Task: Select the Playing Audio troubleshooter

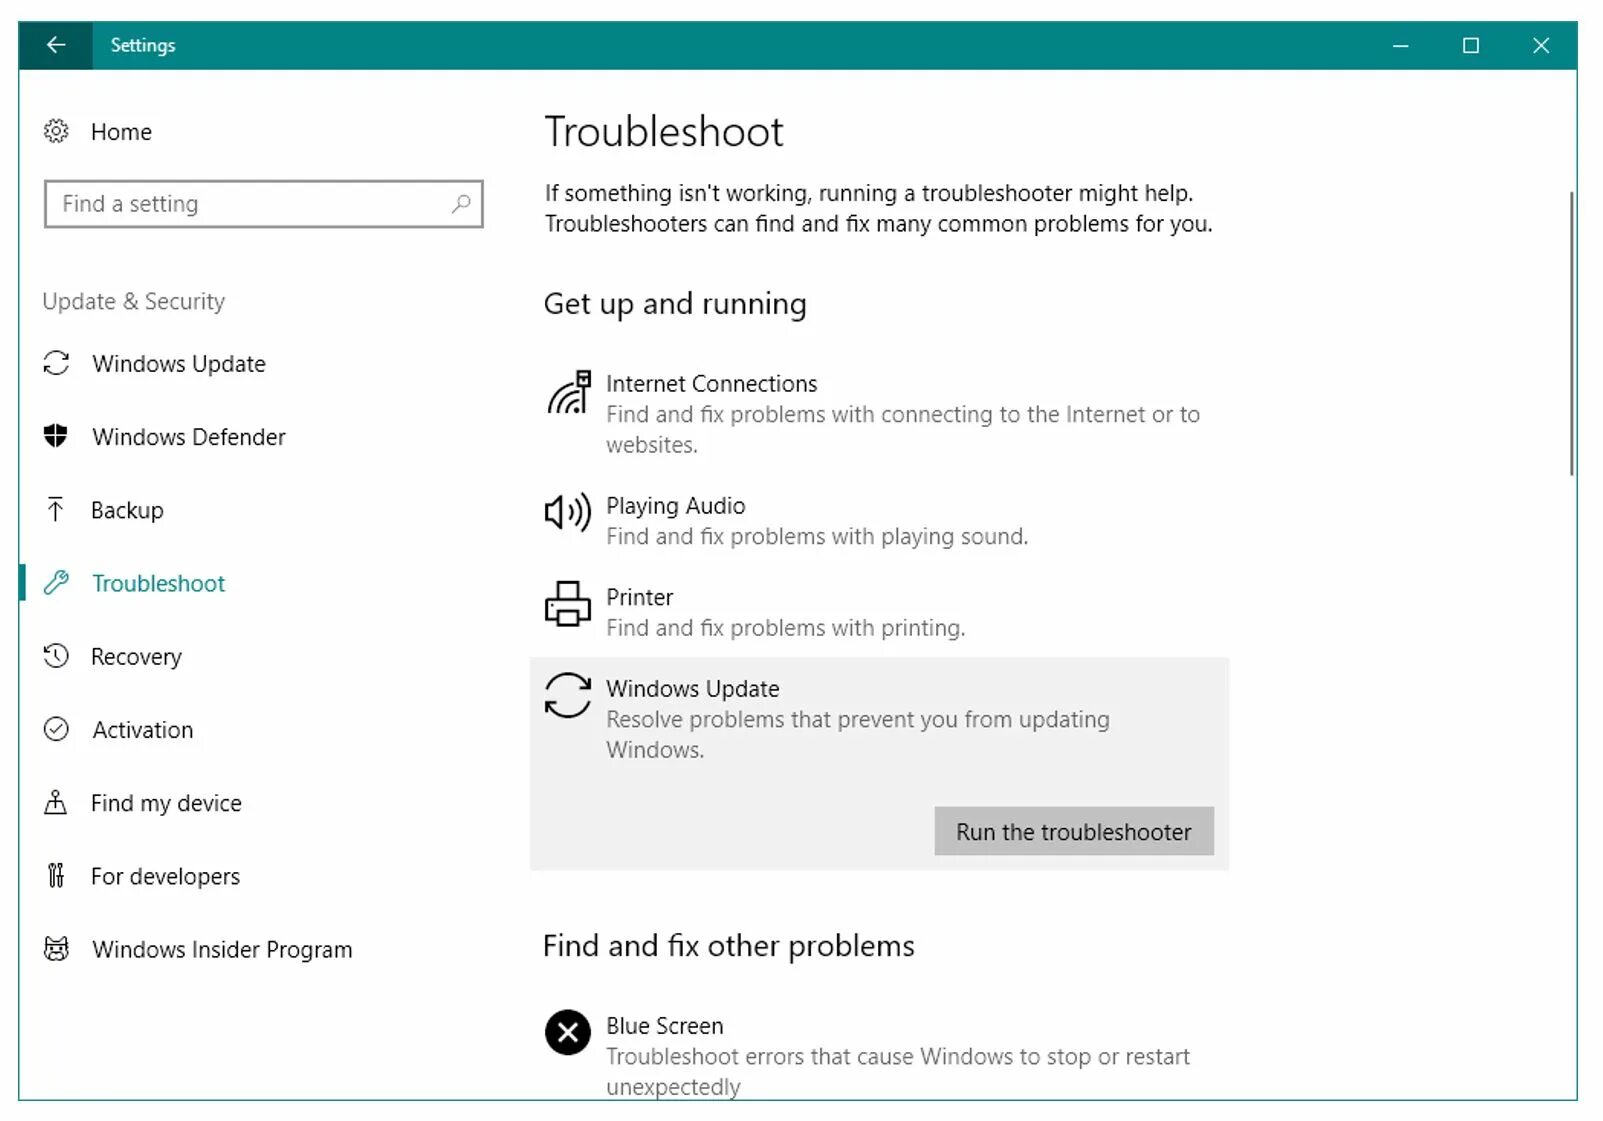Action: tap(879, 521)
